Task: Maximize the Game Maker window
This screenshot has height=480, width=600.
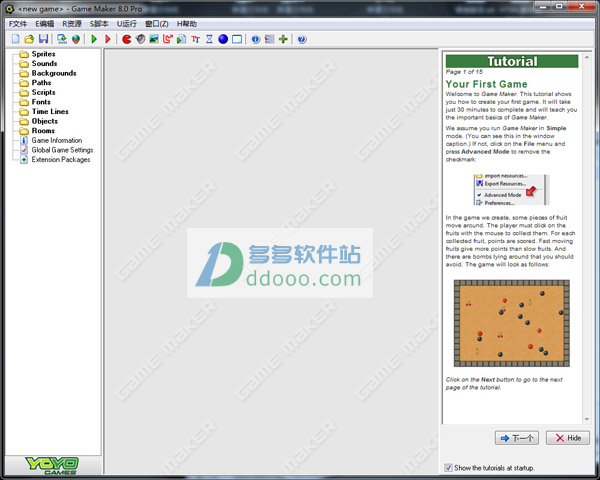Action: click(x=559, y=6)
